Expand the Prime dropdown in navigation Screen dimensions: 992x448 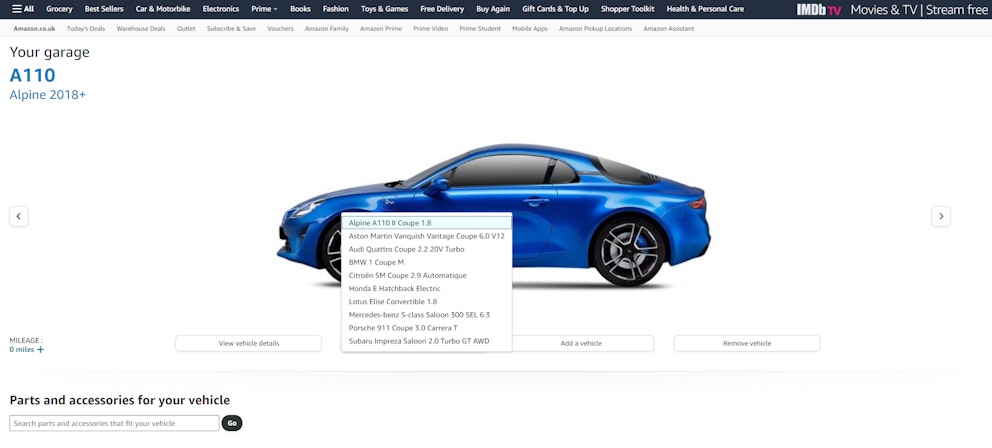click(264, 9)
